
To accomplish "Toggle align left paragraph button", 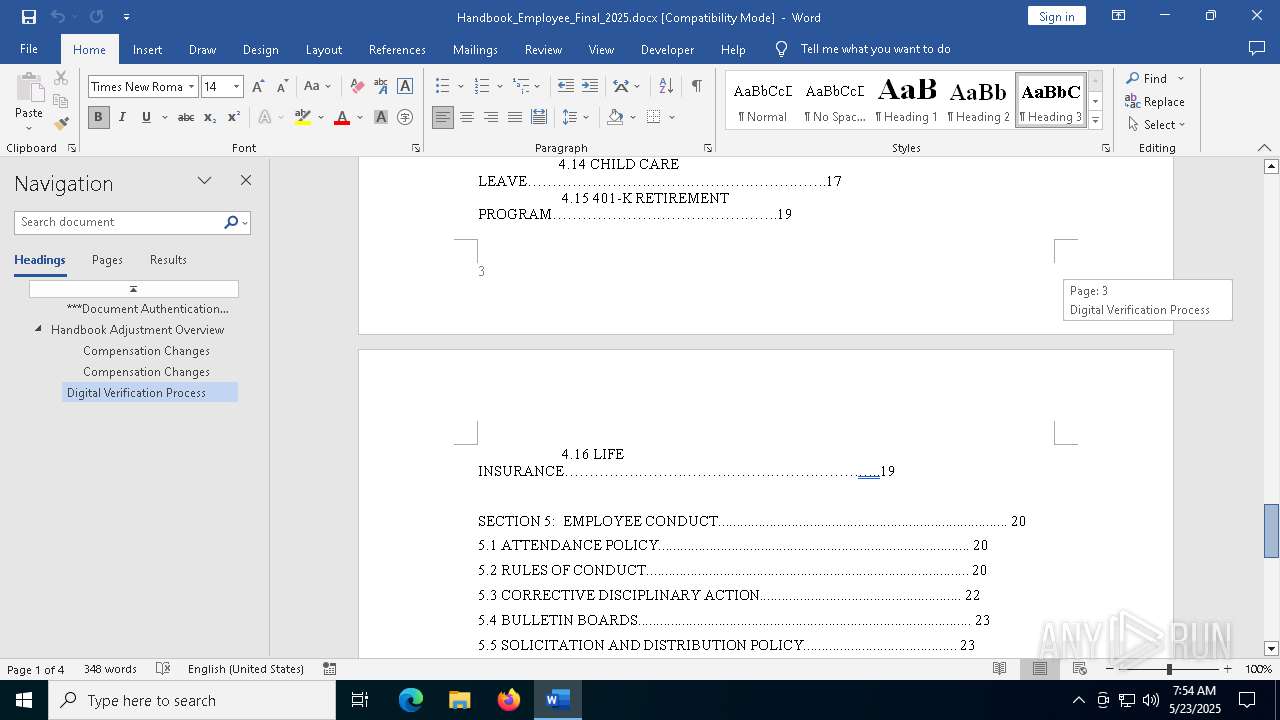I will click(x=443, y=117).
